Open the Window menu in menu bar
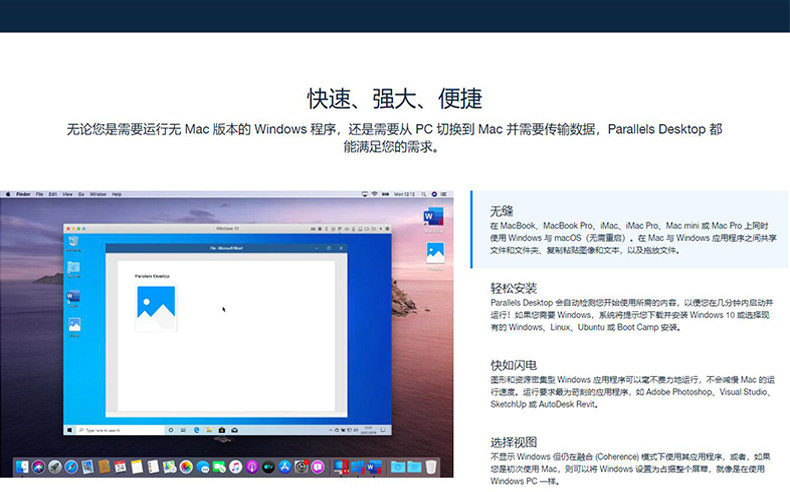790x492 pixels. [x=98, y=194]
